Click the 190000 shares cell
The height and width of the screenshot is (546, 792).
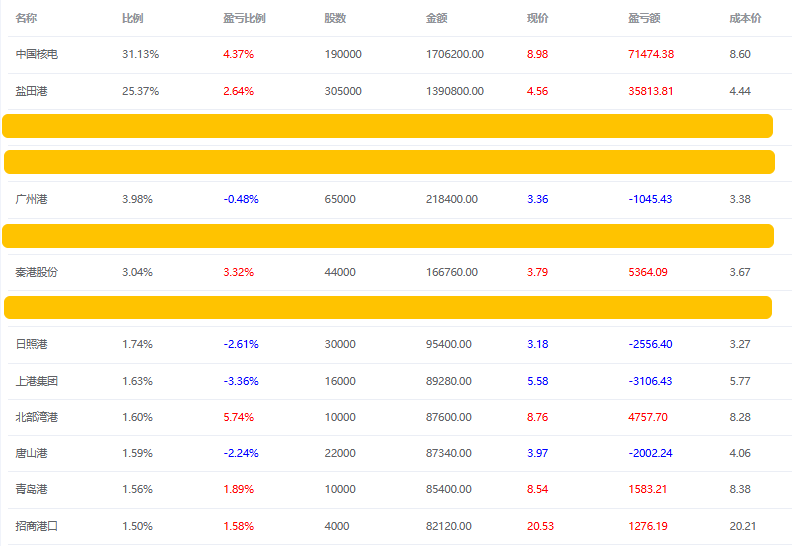[x=343, y=54]
